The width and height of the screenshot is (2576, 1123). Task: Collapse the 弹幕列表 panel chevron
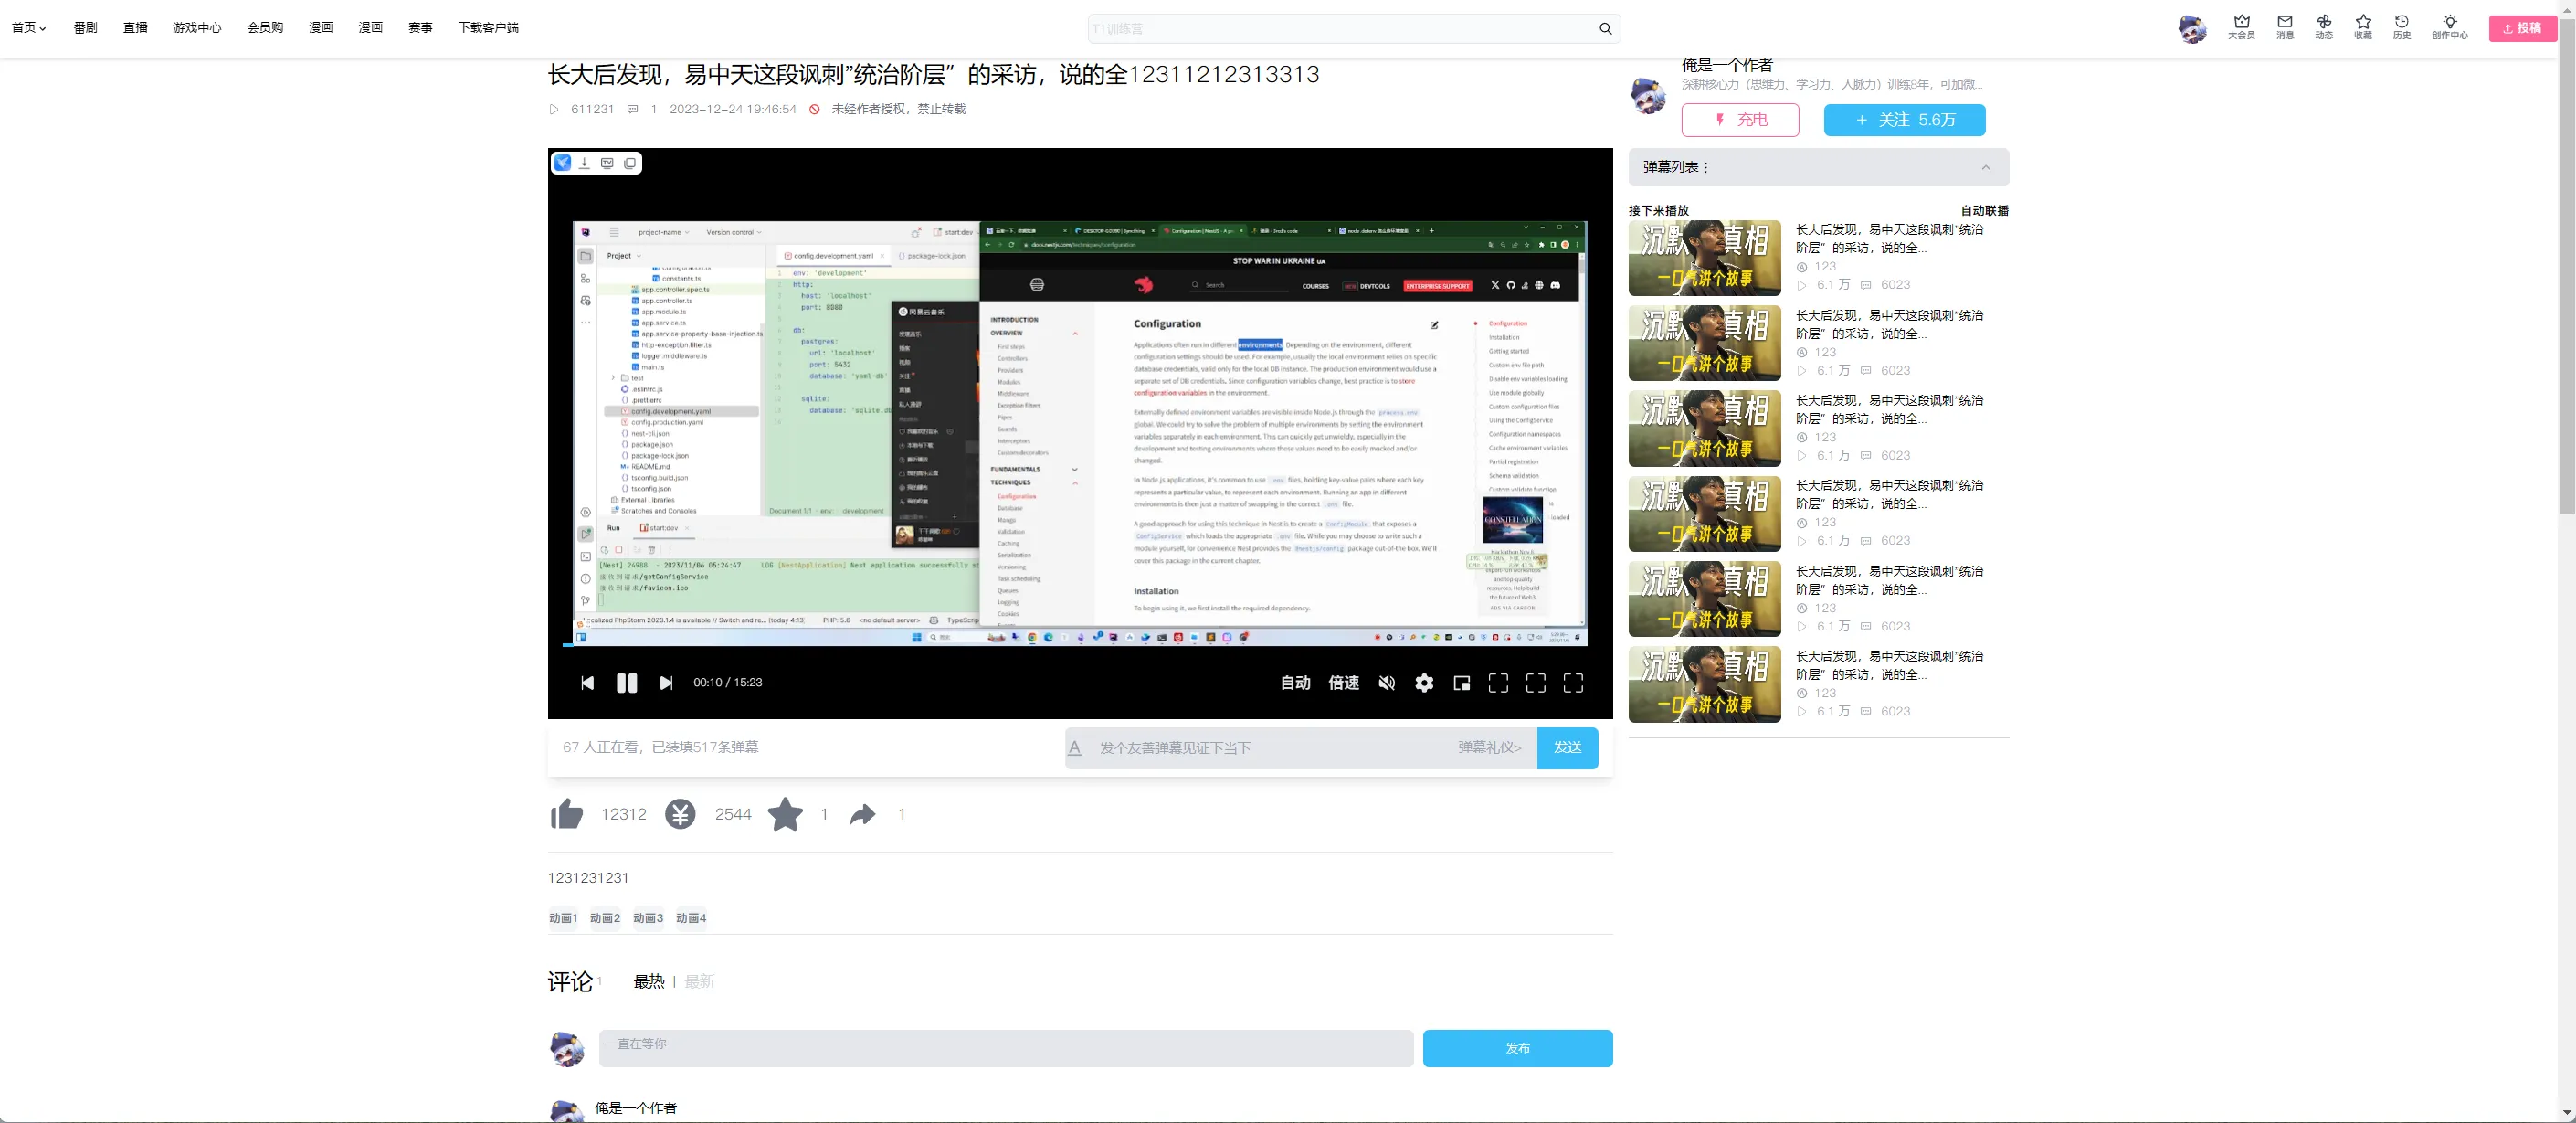[1986, 167]
